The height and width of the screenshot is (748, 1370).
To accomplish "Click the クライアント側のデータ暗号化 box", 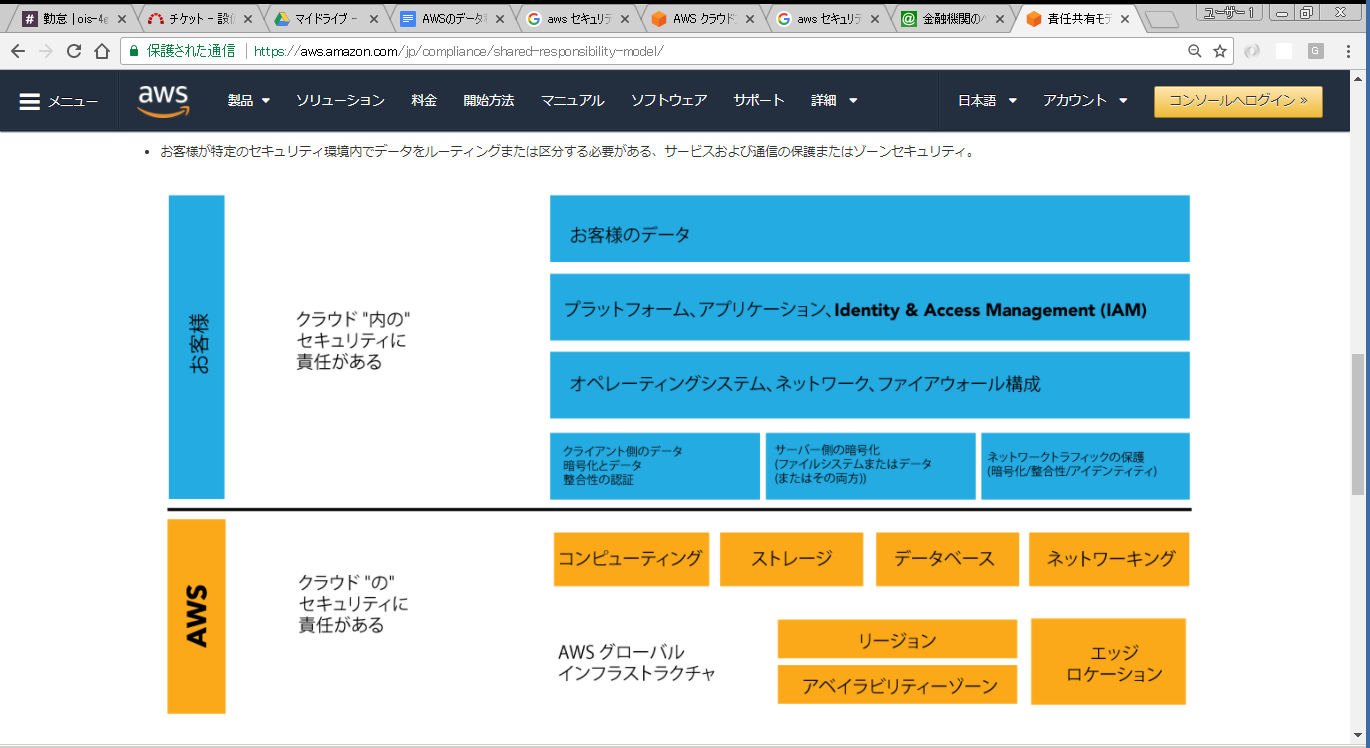I will [x=655, y=466].
